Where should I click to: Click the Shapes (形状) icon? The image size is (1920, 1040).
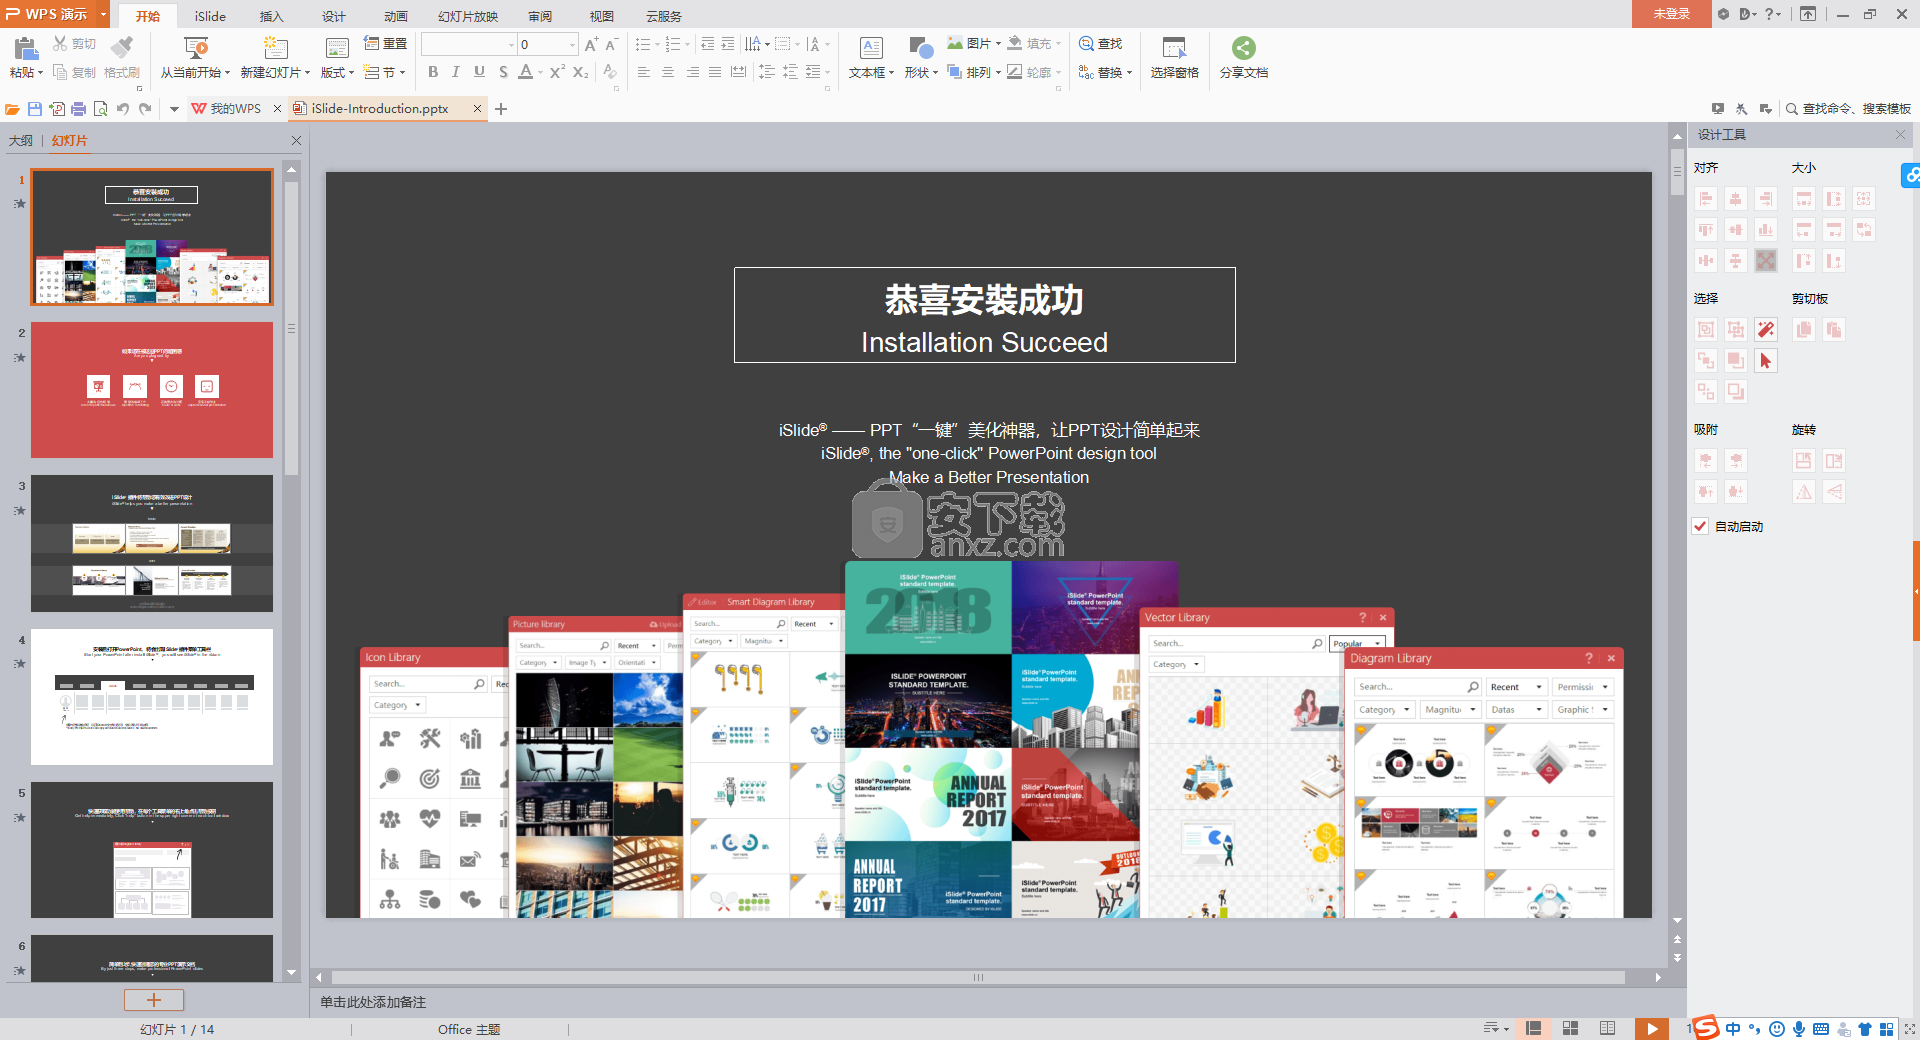921,48
